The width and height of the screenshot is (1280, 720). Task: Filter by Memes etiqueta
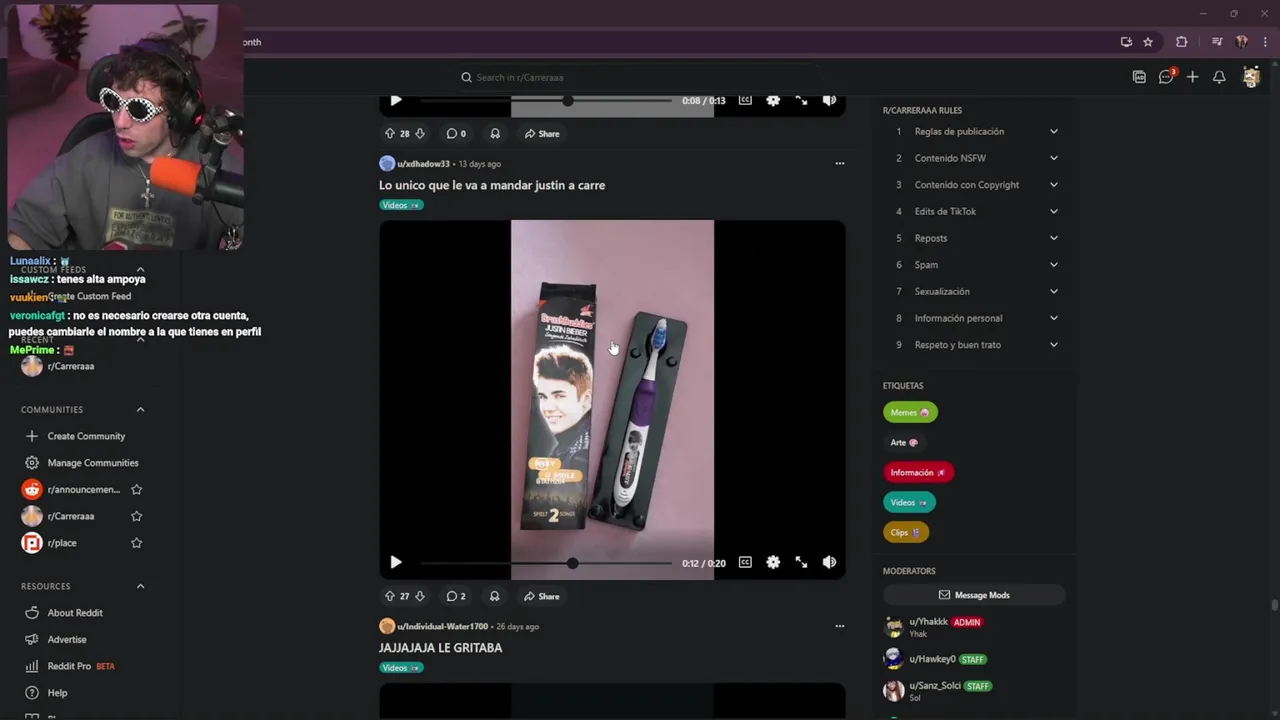pos(910,412)
